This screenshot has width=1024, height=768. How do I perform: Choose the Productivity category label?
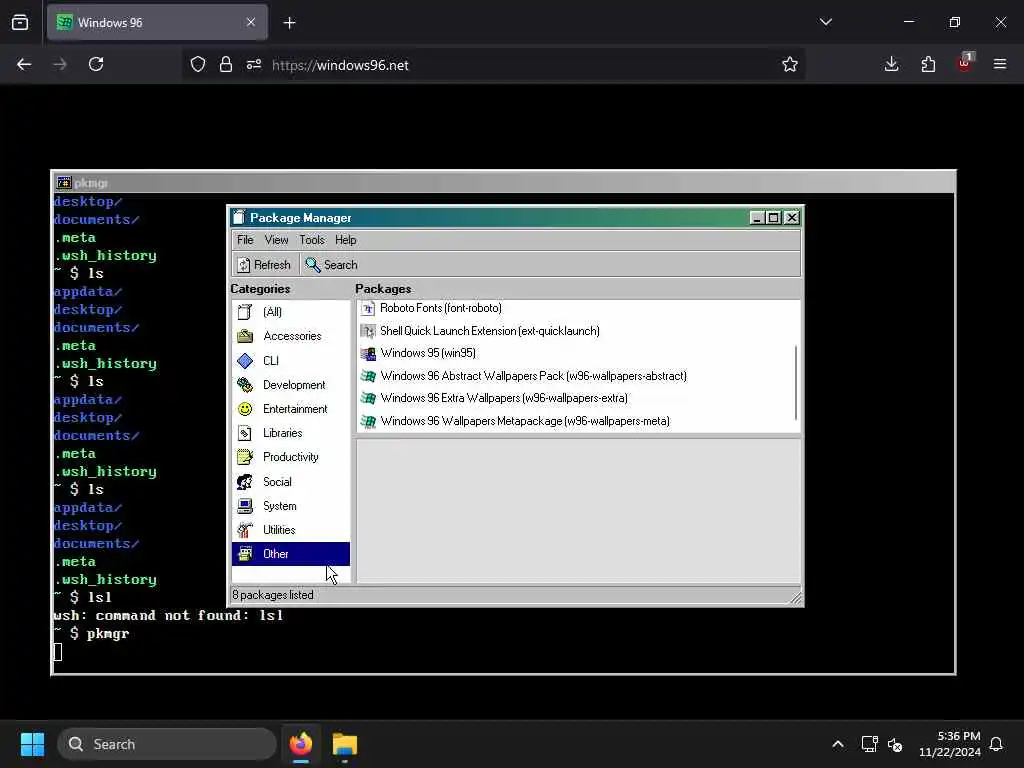[x=291, y=457]
